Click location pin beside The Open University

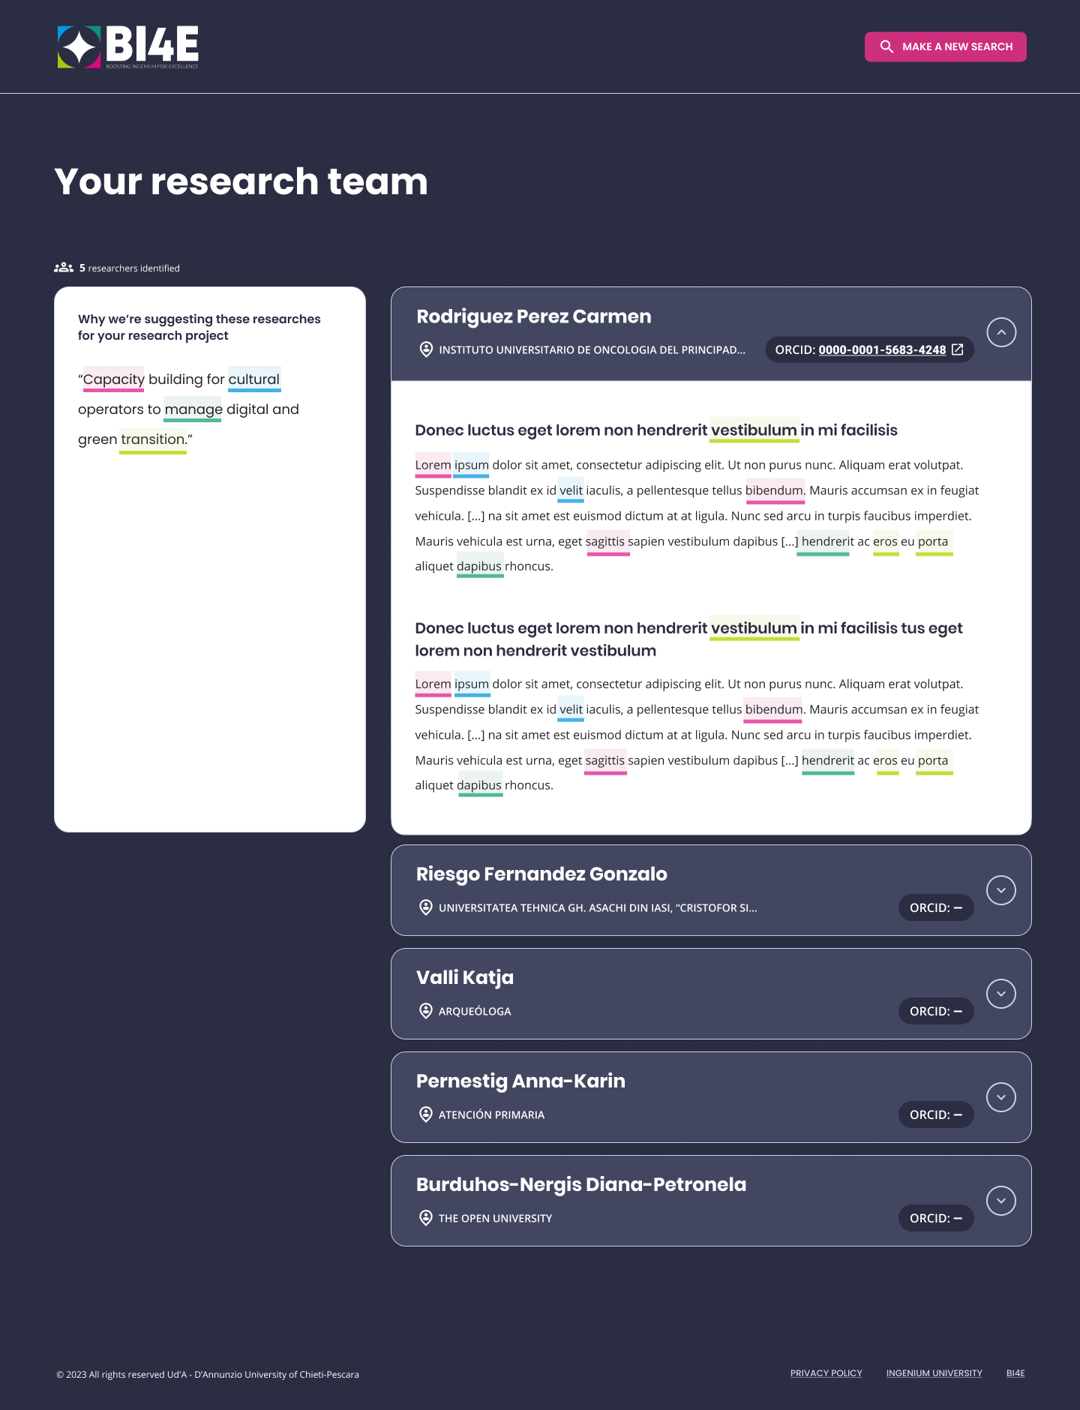point(426,1218)
